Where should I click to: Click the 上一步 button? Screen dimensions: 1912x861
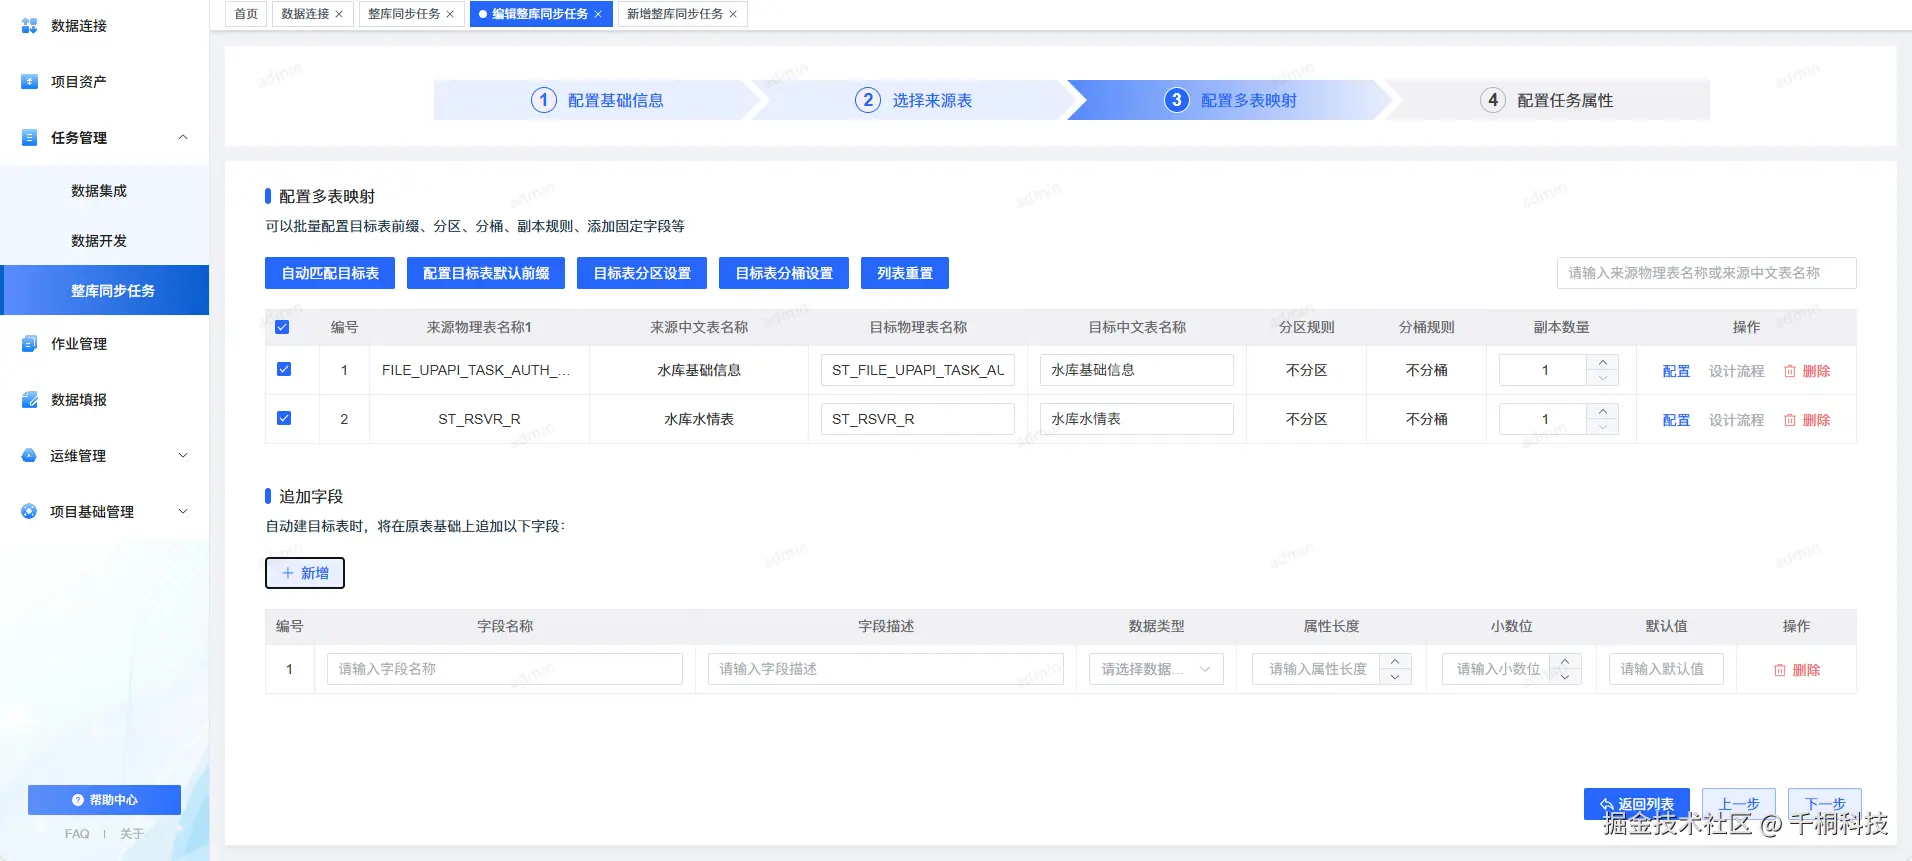click(x=1739, y=804)
